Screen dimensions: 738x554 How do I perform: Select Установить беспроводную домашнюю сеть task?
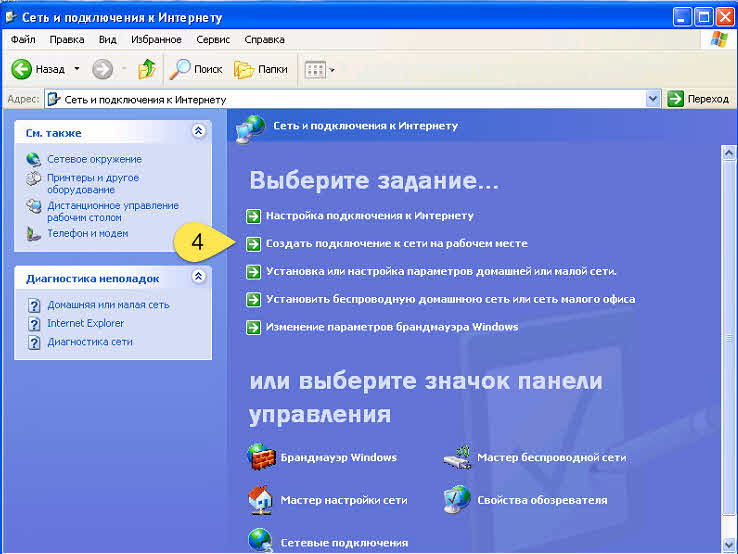coord(450,299)
